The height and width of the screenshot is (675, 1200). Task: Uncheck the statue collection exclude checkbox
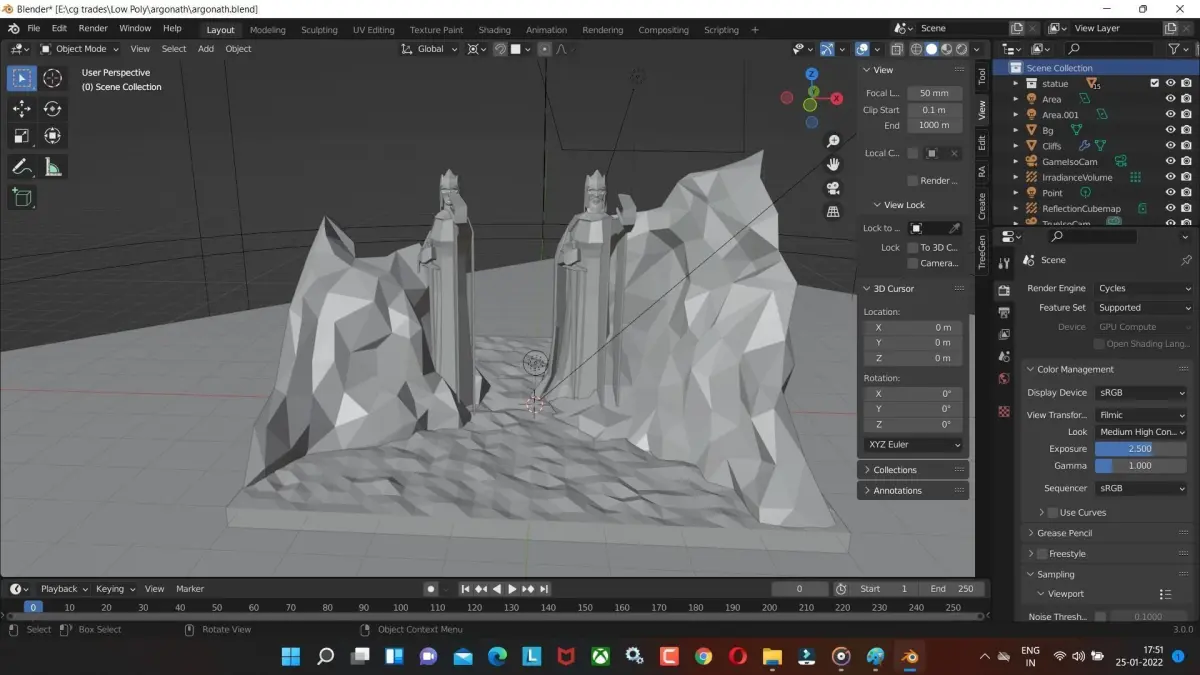point(1154,83)
